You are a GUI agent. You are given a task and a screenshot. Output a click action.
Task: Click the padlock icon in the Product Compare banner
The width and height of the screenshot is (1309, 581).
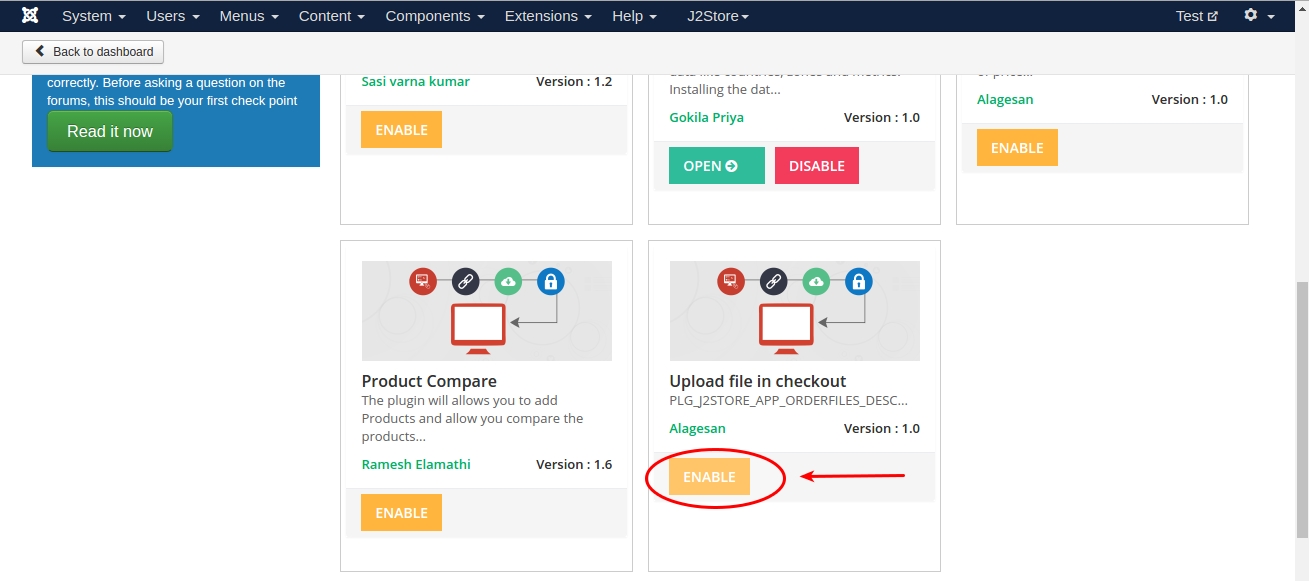(x=550, y=282)
